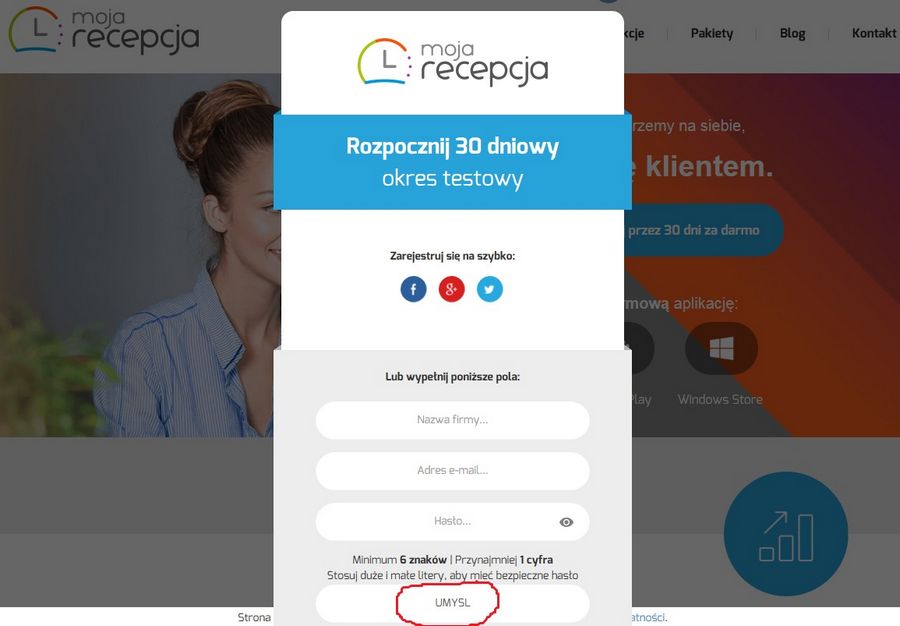
Task: Focus the Adres e-mail input field
Action: pyautogui.click(x=452, y=471)
